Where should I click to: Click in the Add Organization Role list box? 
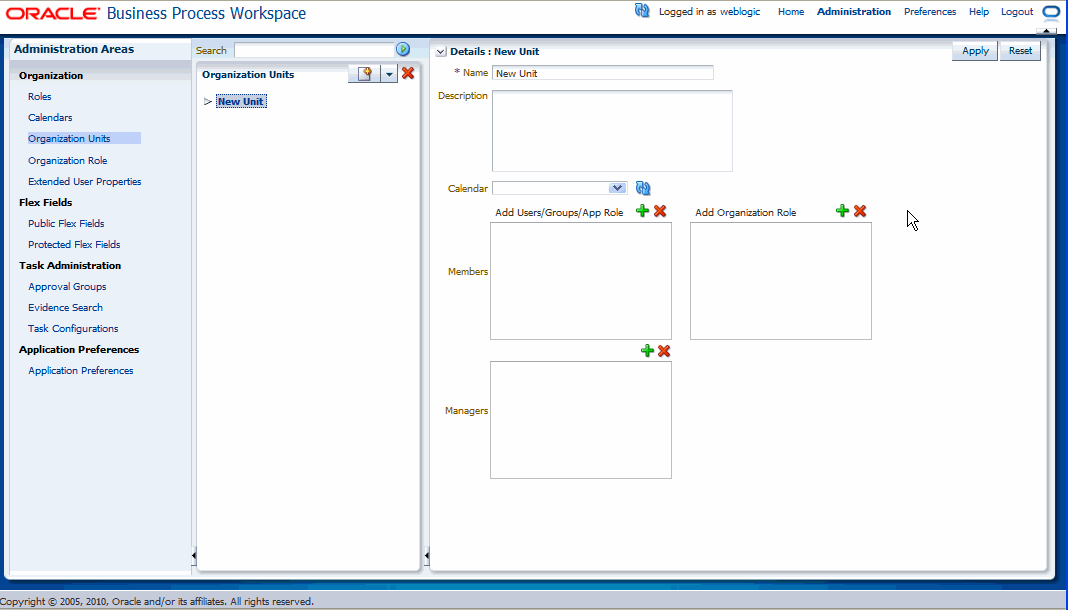pos(781,281)
